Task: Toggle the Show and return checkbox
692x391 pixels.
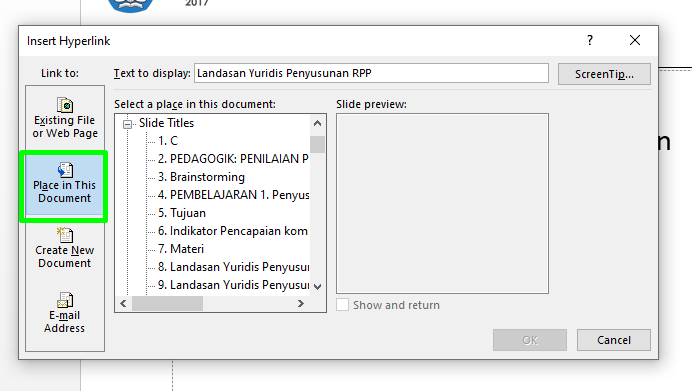Action: [342, 305]
